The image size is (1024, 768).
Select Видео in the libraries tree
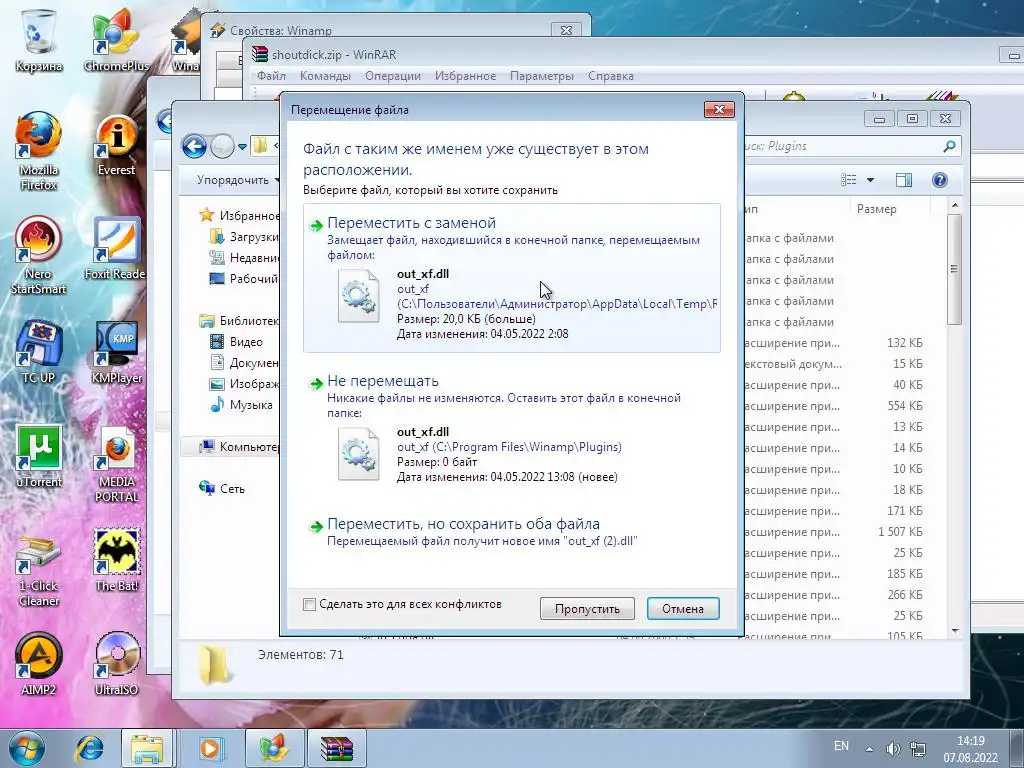click(246, 342)
